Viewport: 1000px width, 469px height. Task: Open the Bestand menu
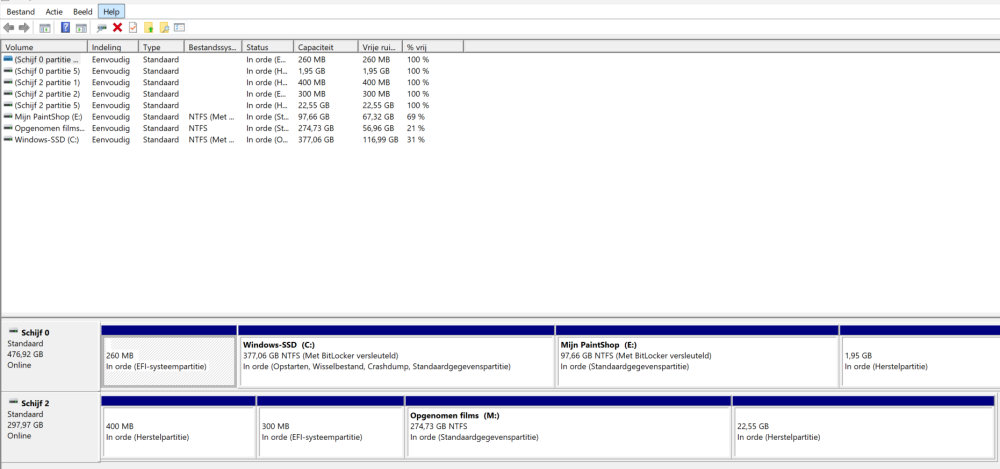tap(20, 11)
